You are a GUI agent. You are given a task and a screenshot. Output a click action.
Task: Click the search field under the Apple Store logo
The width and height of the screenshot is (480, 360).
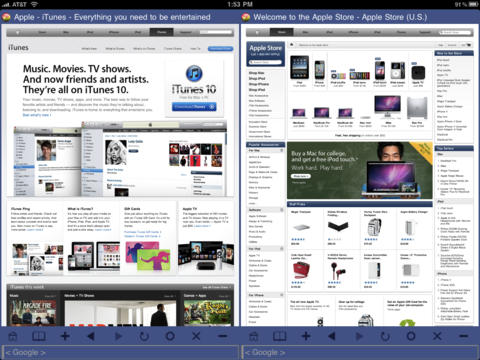pos(266,62)
